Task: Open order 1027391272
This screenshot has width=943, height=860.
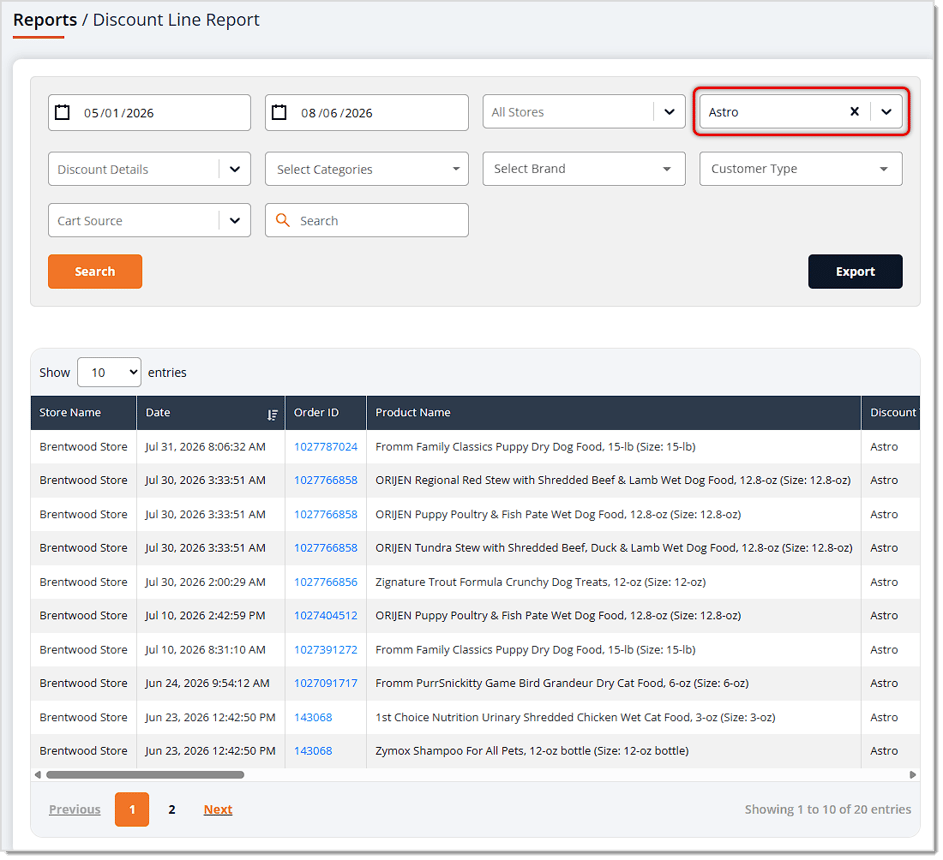Action: [x=325, y=650]
